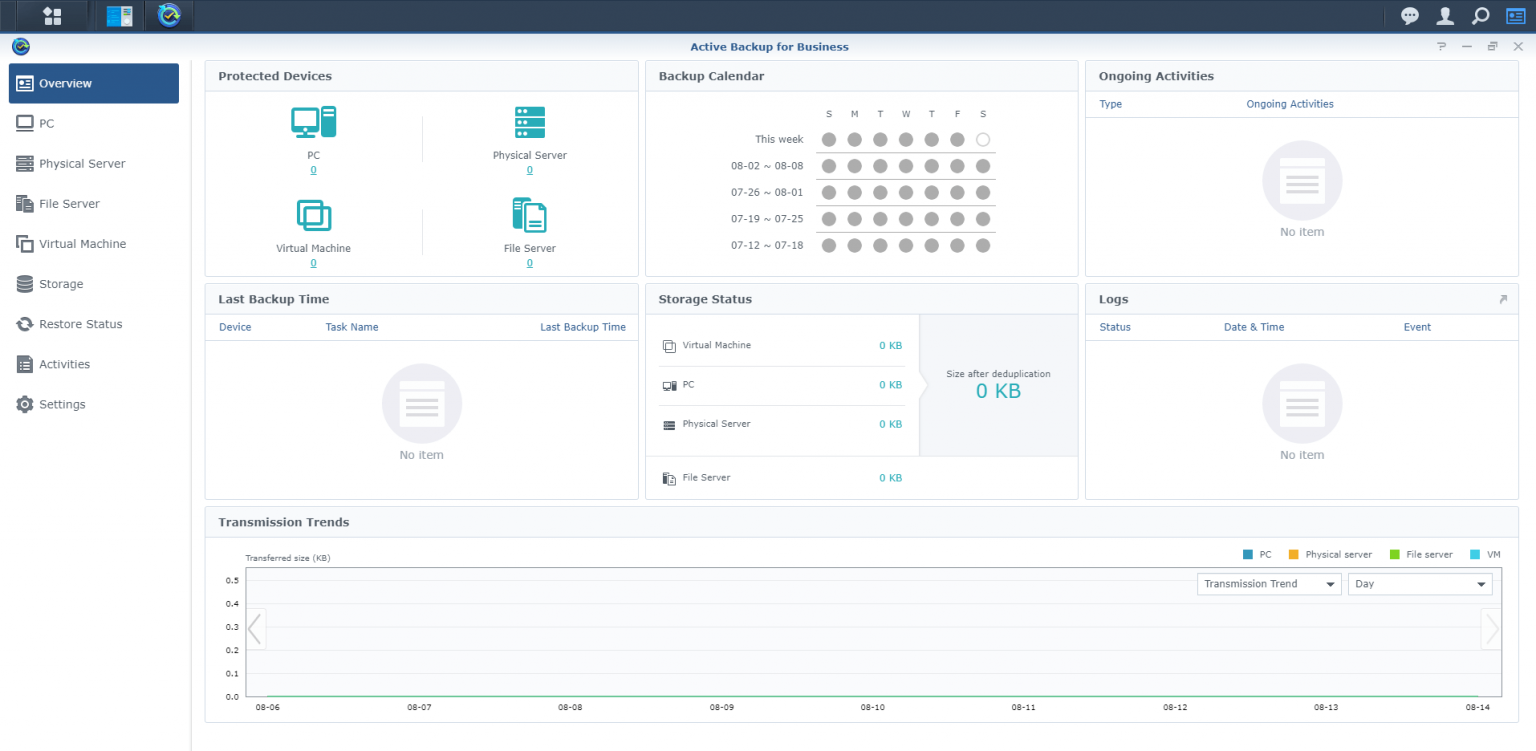Select Storage in the sidebar
This screenshot has width=1536, height=751.
(x=61, y=284)
